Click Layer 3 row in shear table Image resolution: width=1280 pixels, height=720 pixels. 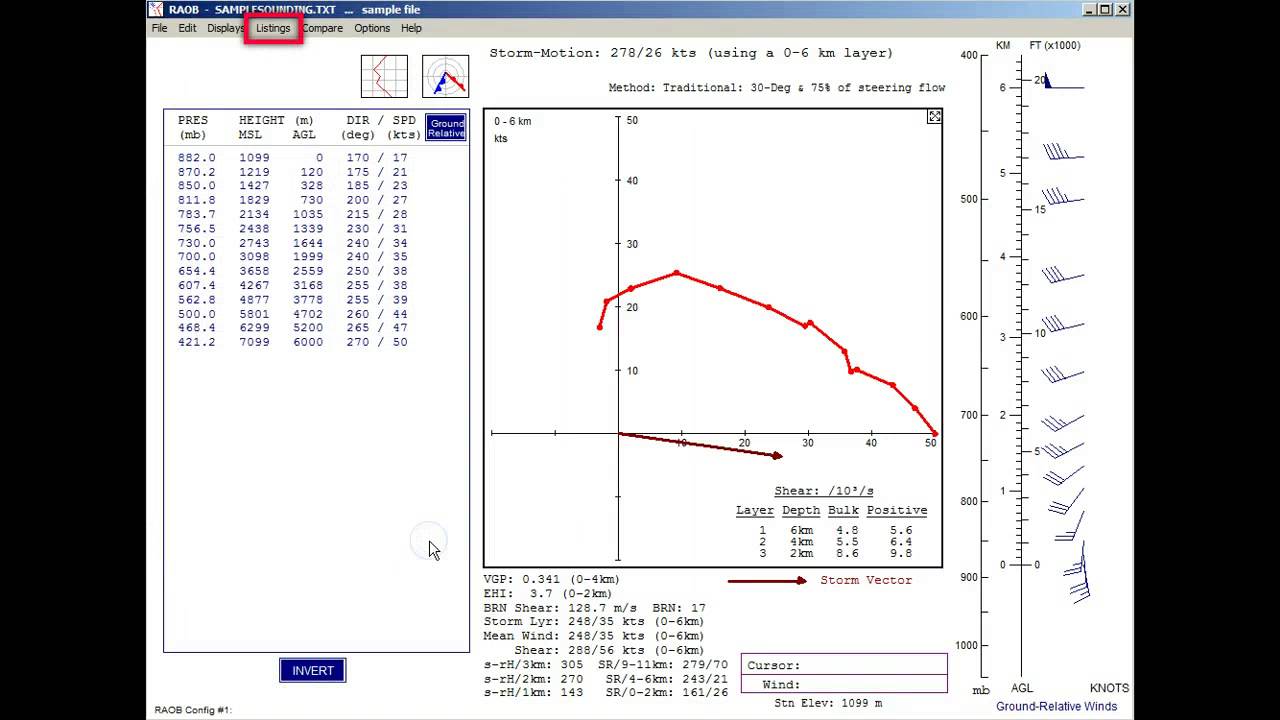pos(834,553)
